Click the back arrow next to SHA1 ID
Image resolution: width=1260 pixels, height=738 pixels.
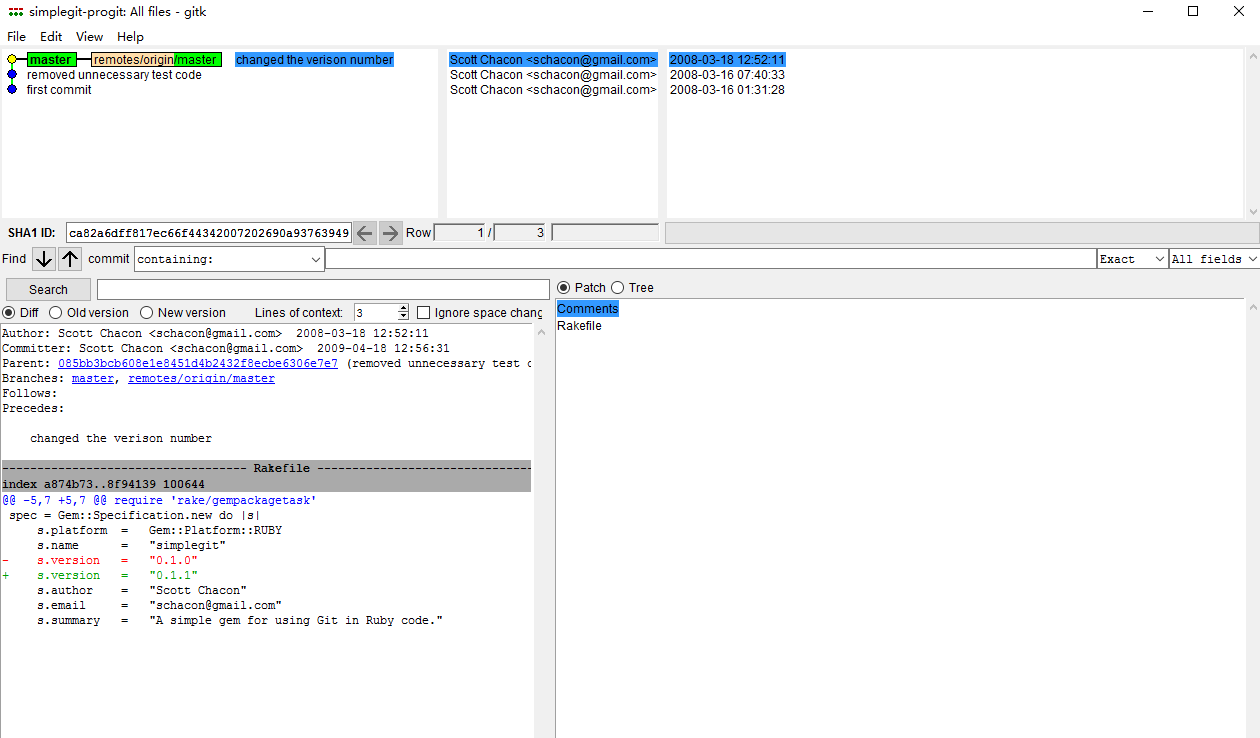[x=365, y=233]
